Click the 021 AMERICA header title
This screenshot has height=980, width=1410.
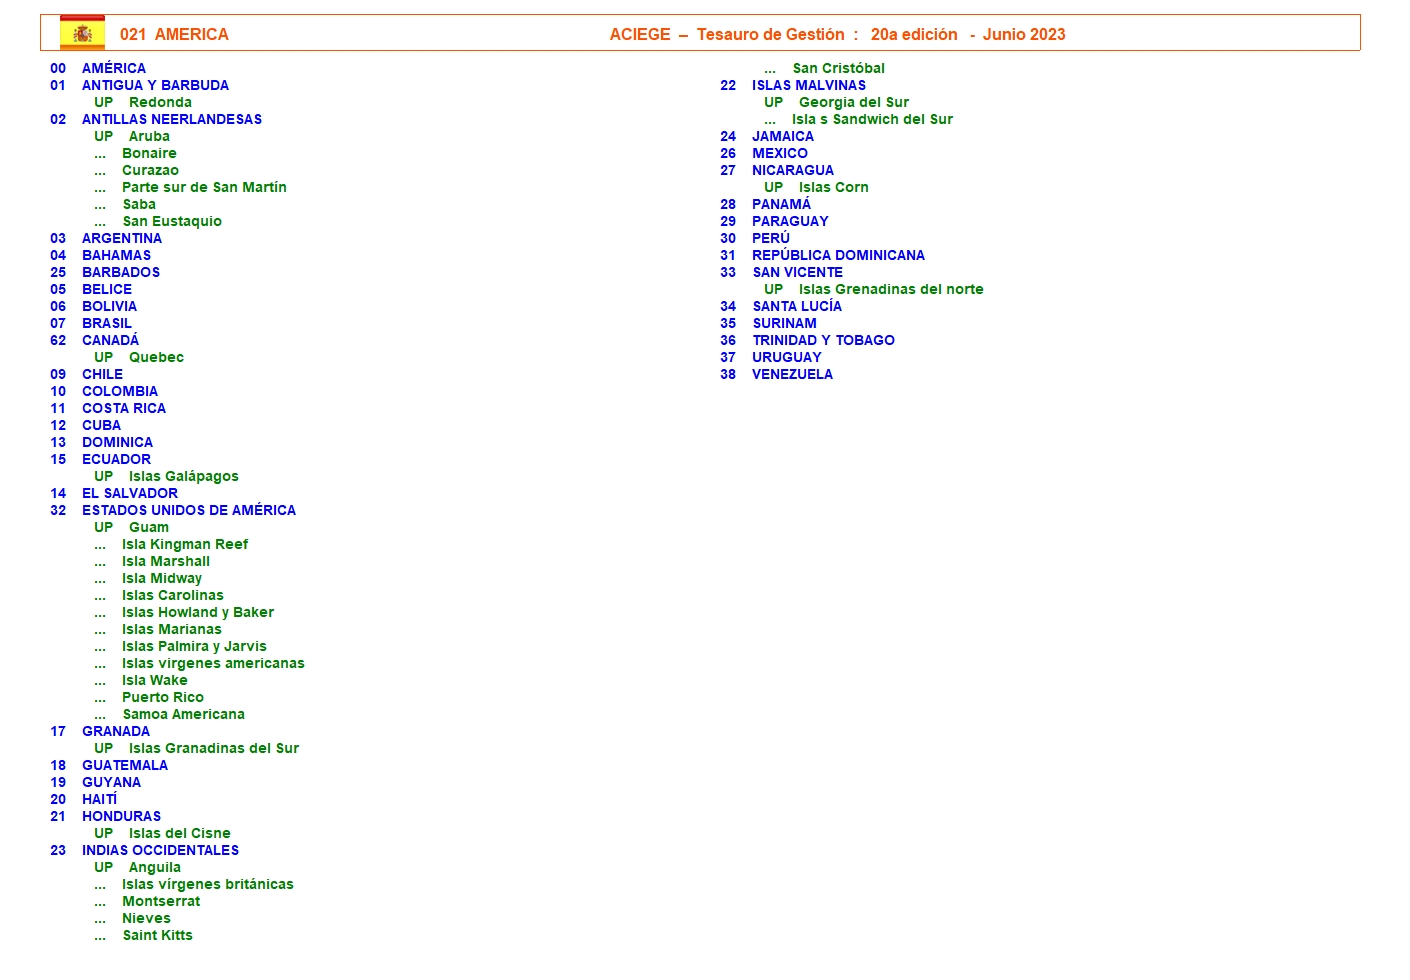point(174,34)
